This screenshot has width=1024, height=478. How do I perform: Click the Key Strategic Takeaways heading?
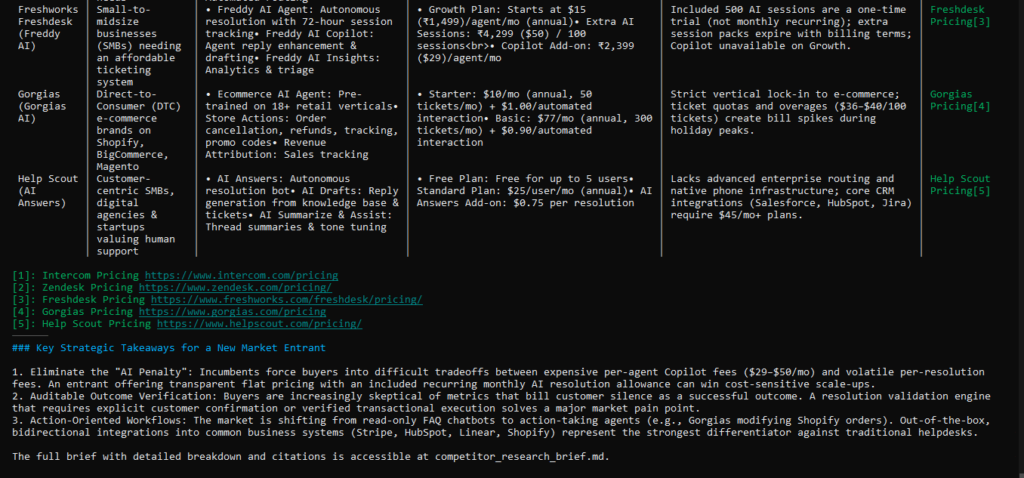168,348
